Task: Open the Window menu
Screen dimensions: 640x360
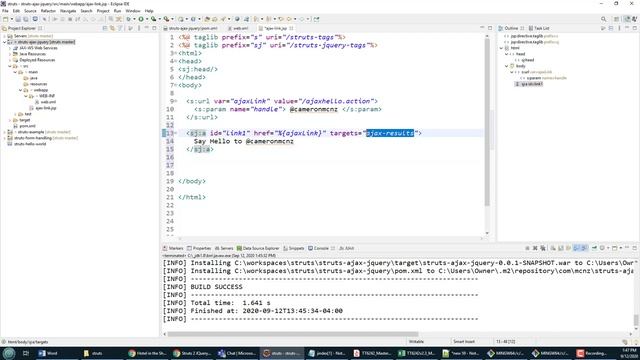Action: click(133, 11)
